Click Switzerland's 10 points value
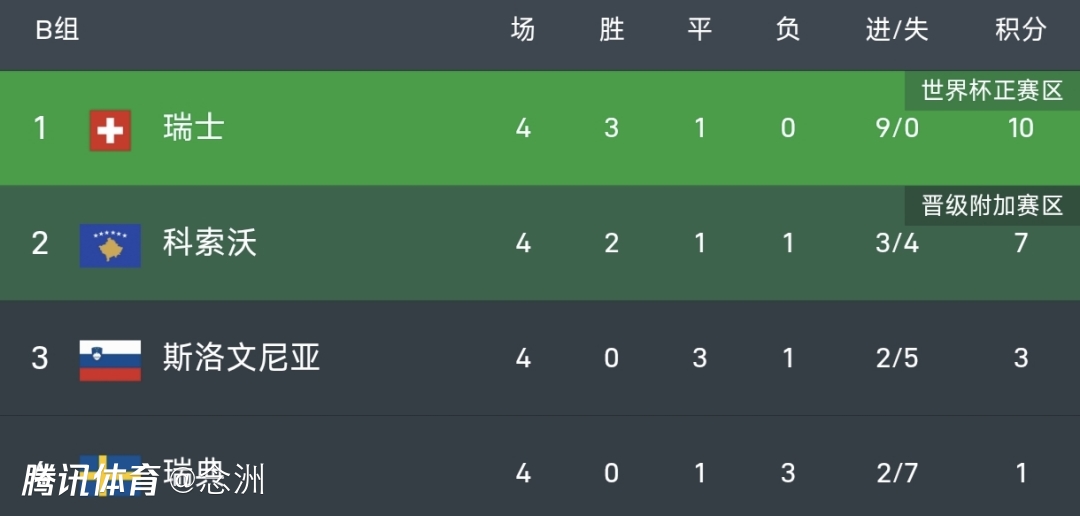 tap(1020, 128)
